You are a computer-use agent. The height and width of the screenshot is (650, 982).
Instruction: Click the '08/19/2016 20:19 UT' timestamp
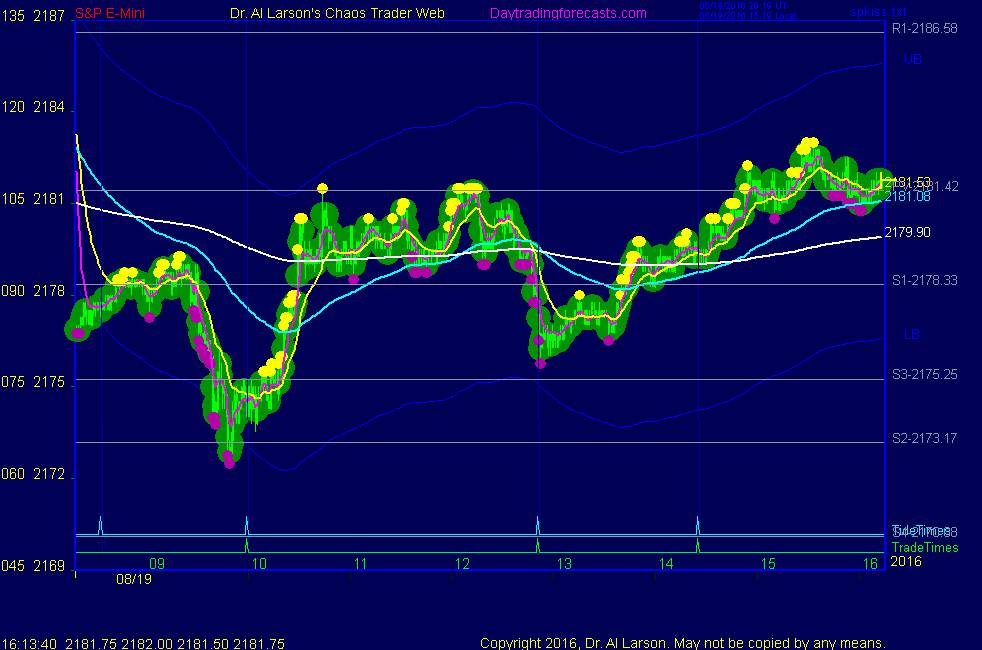coord(743,6)
